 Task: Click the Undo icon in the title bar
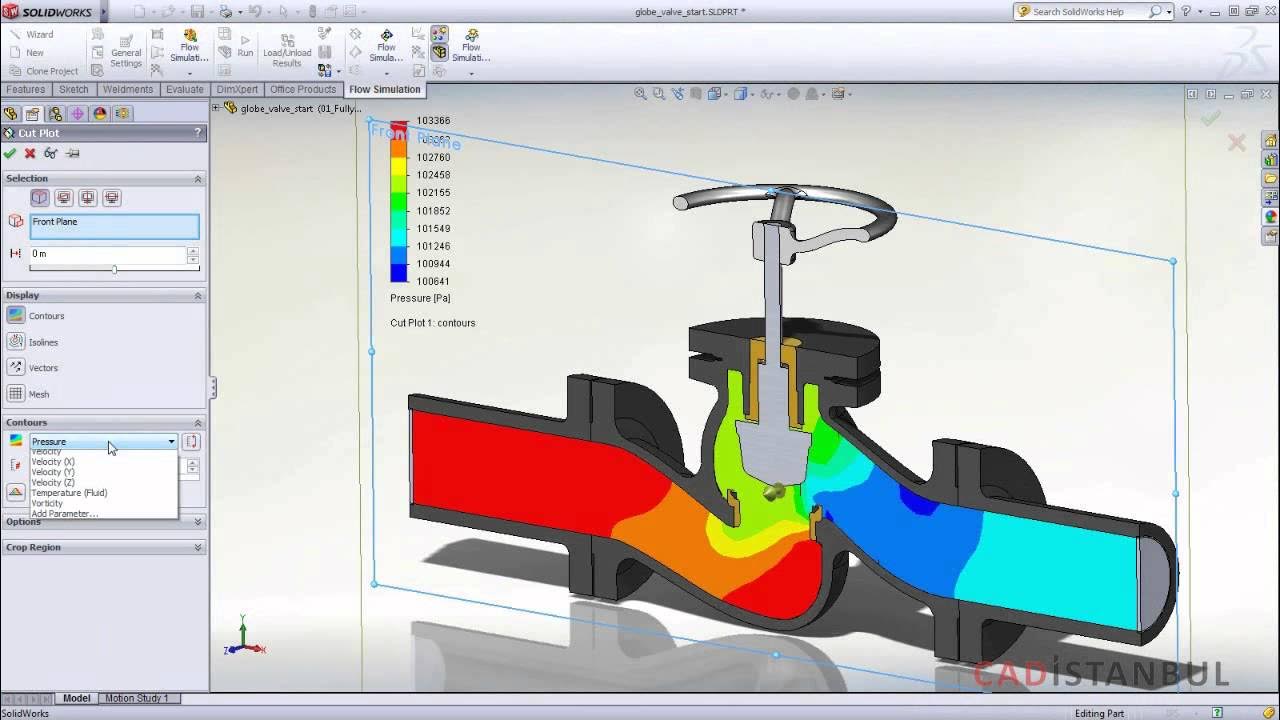point(255,12)
